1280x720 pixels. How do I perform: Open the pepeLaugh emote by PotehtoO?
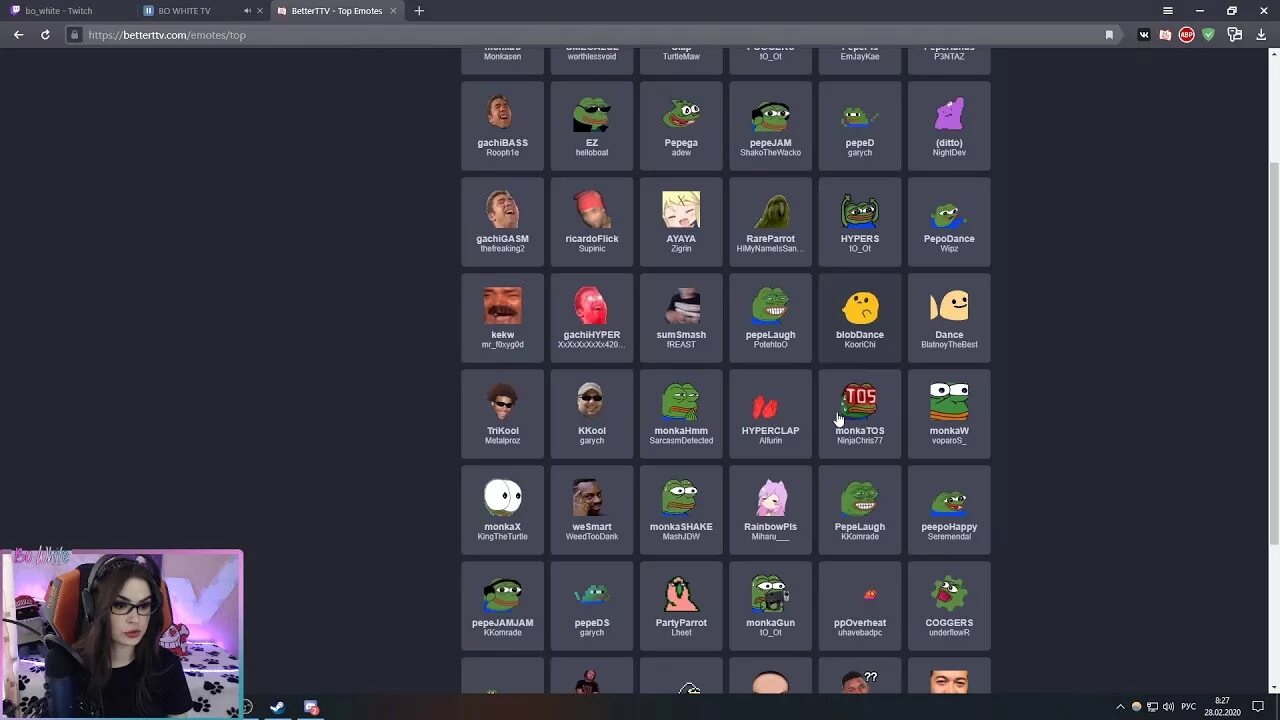click(x=770, y=318)
